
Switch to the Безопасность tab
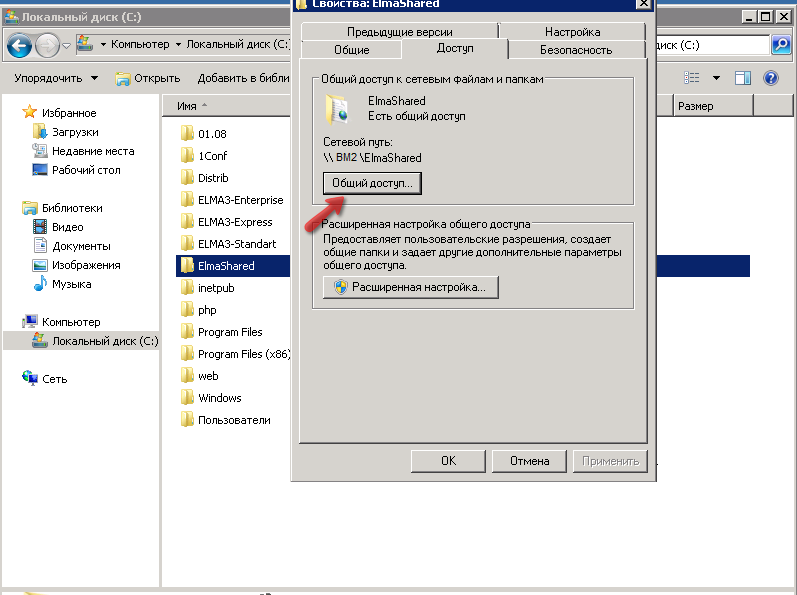pos(576,50)
